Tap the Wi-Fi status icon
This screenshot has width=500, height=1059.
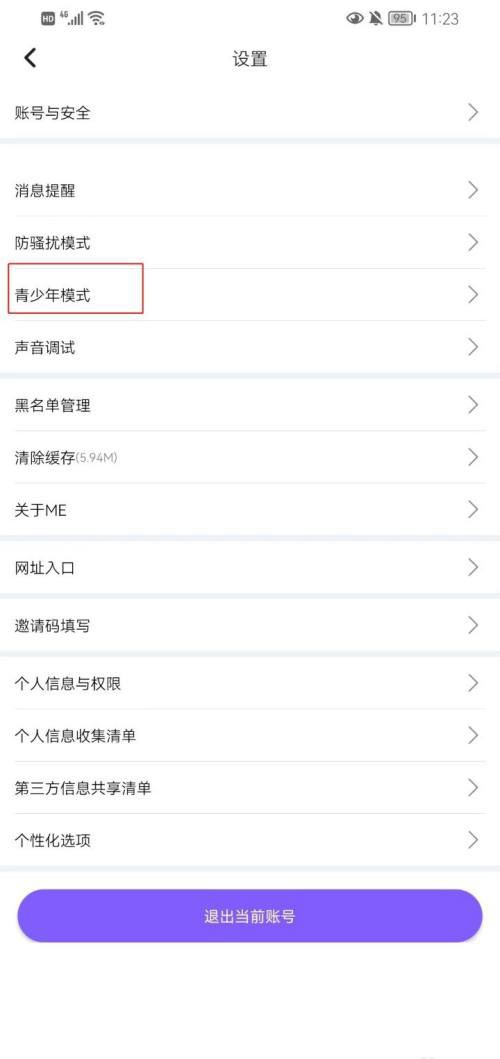(97, 18)
